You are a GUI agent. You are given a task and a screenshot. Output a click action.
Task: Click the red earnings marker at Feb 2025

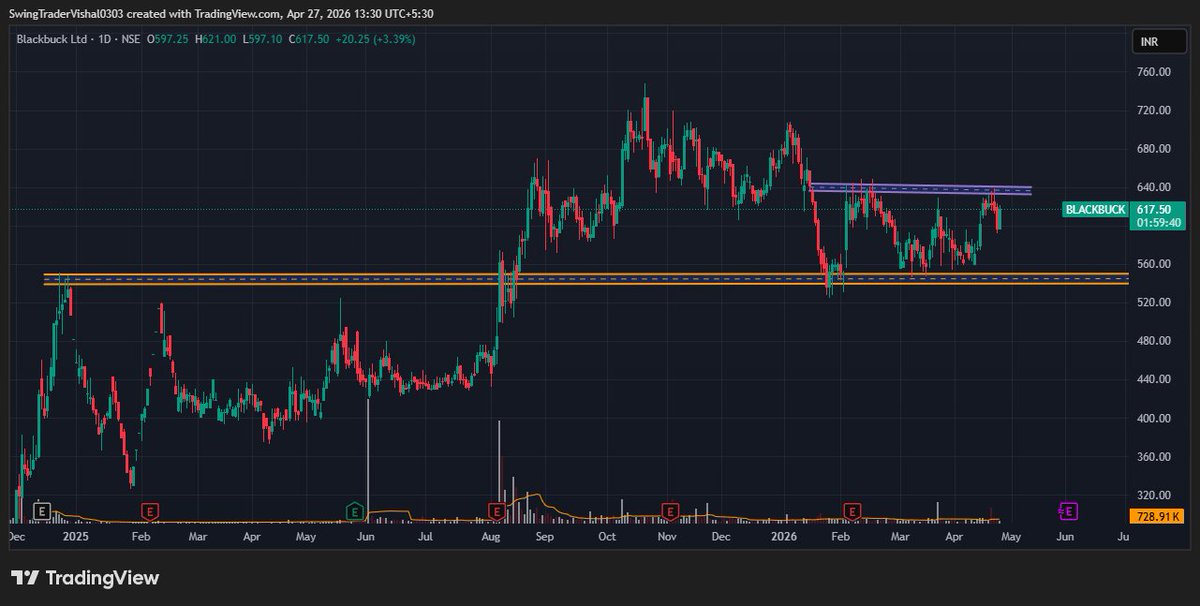150,510
